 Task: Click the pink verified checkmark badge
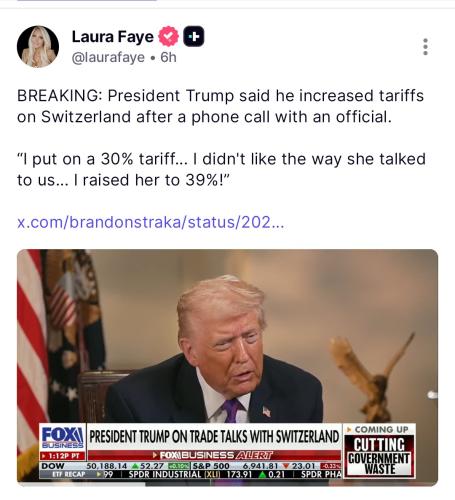(x=168, y=36)
